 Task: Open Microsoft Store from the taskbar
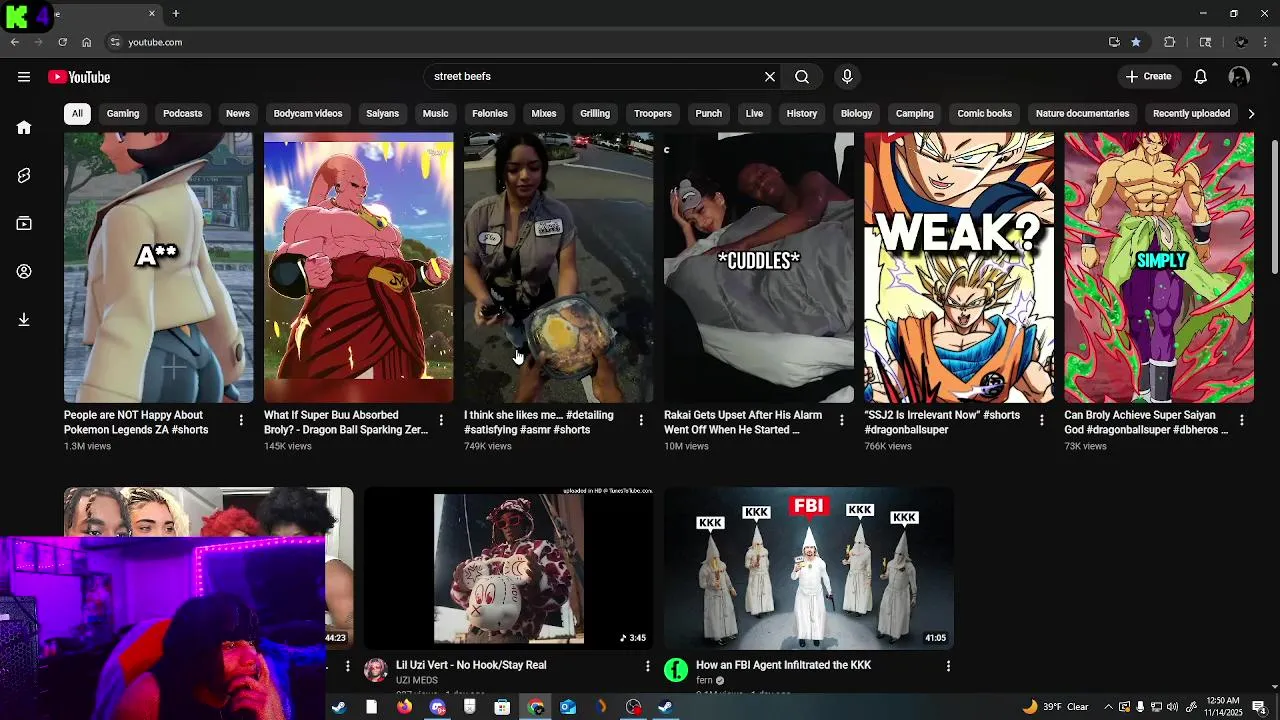click(x=502, y=707)
